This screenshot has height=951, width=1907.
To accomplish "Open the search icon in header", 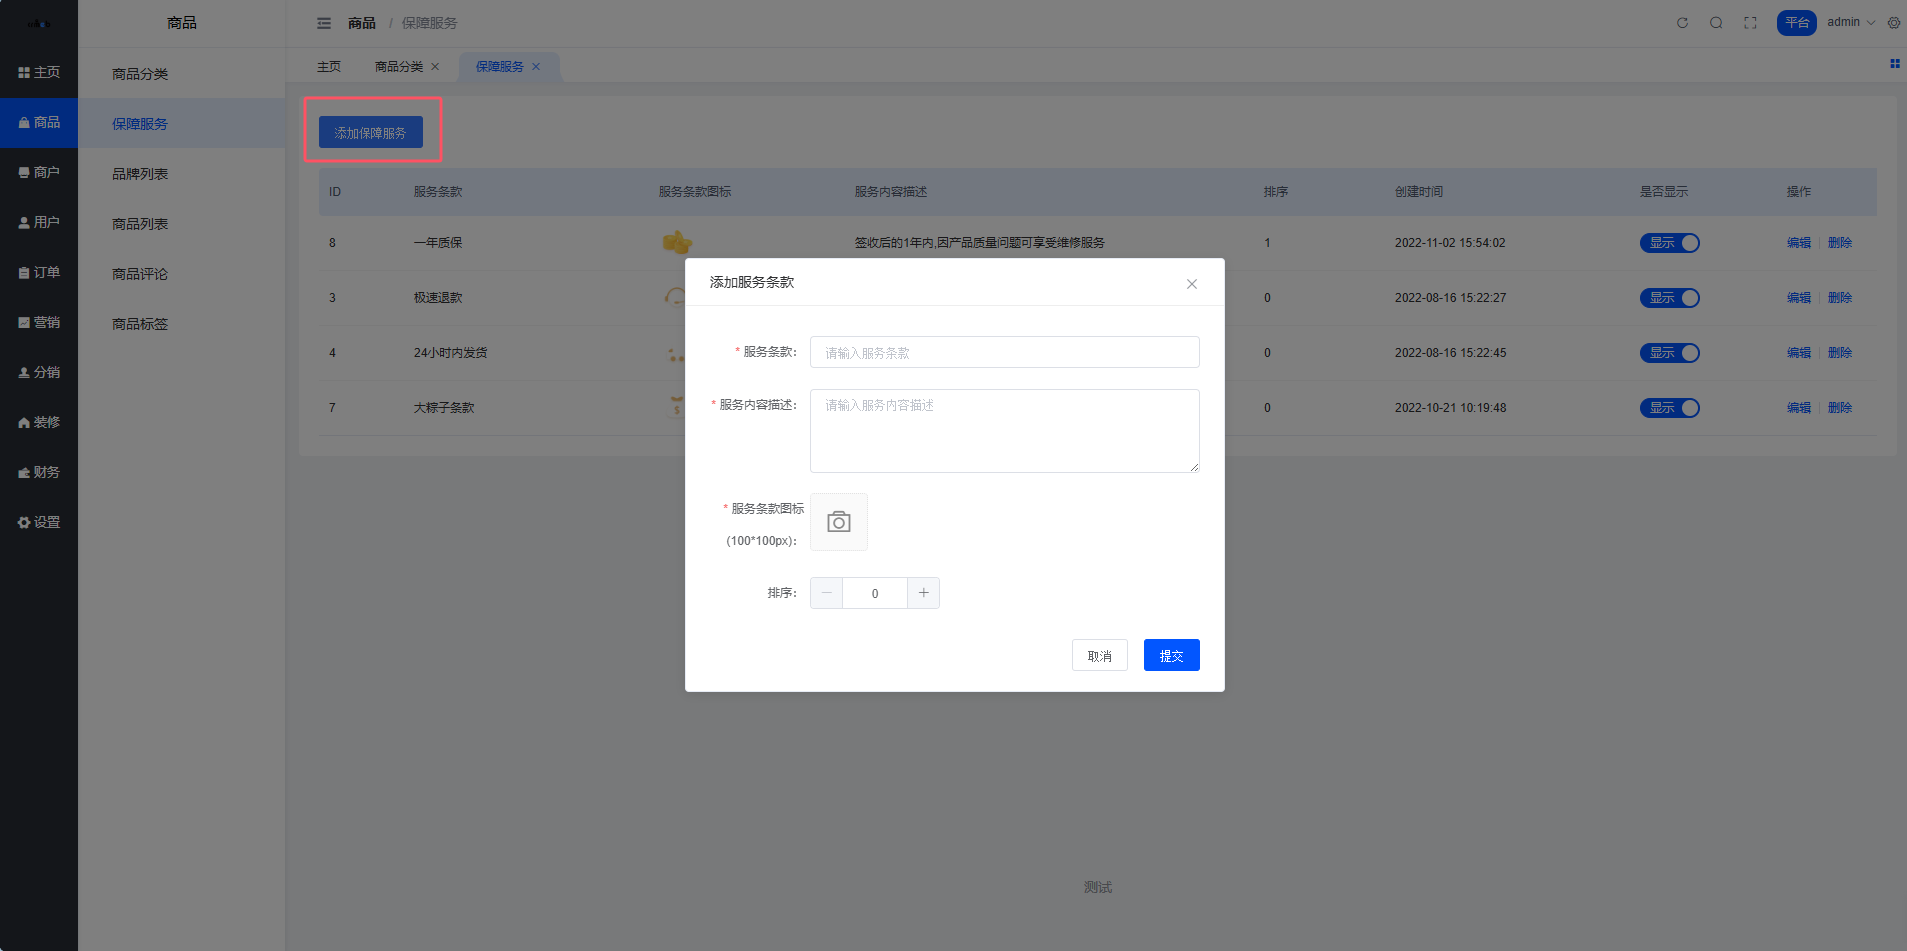I will (1716, 23).
